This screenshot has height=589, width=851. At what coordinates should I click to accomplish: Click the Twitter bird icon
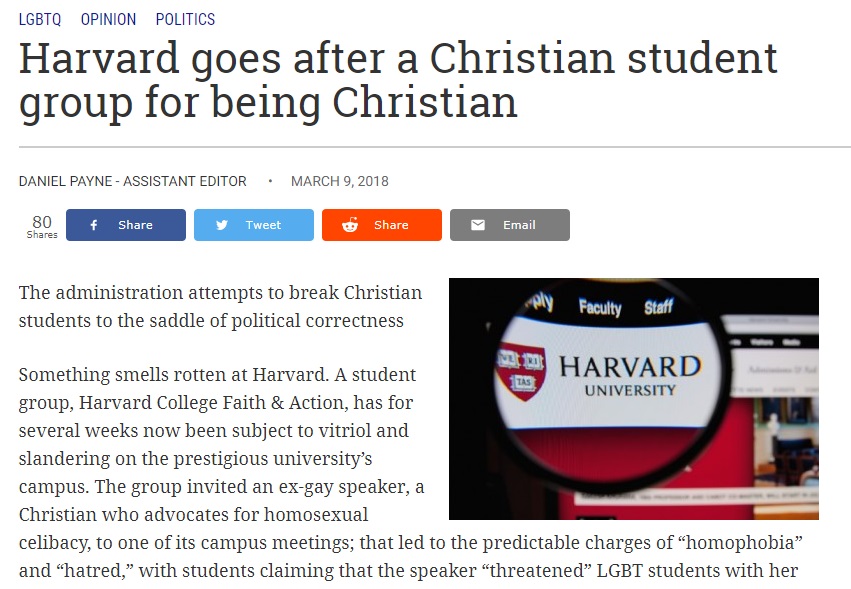point(222,225)
